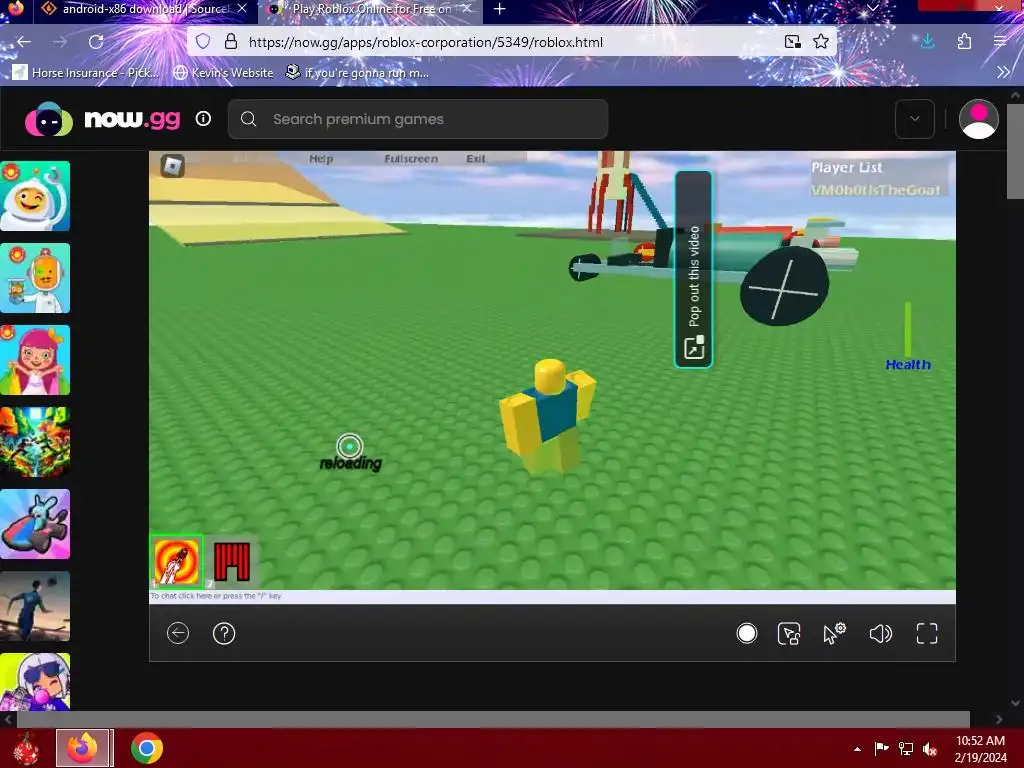Click the player name VM0b0tIsTheGoat
Image resolution: width=1024 pixels, height=768 pixels.
tap(876, 190)
